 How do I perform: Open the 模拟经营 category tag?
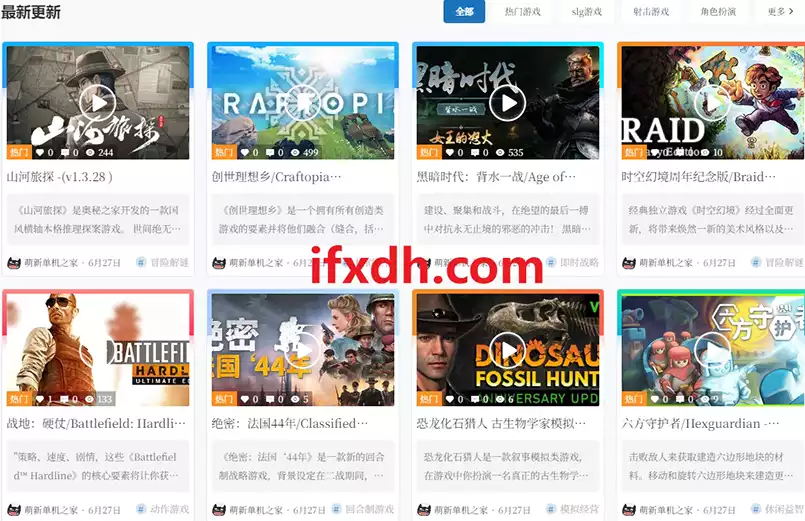(572, 509)
